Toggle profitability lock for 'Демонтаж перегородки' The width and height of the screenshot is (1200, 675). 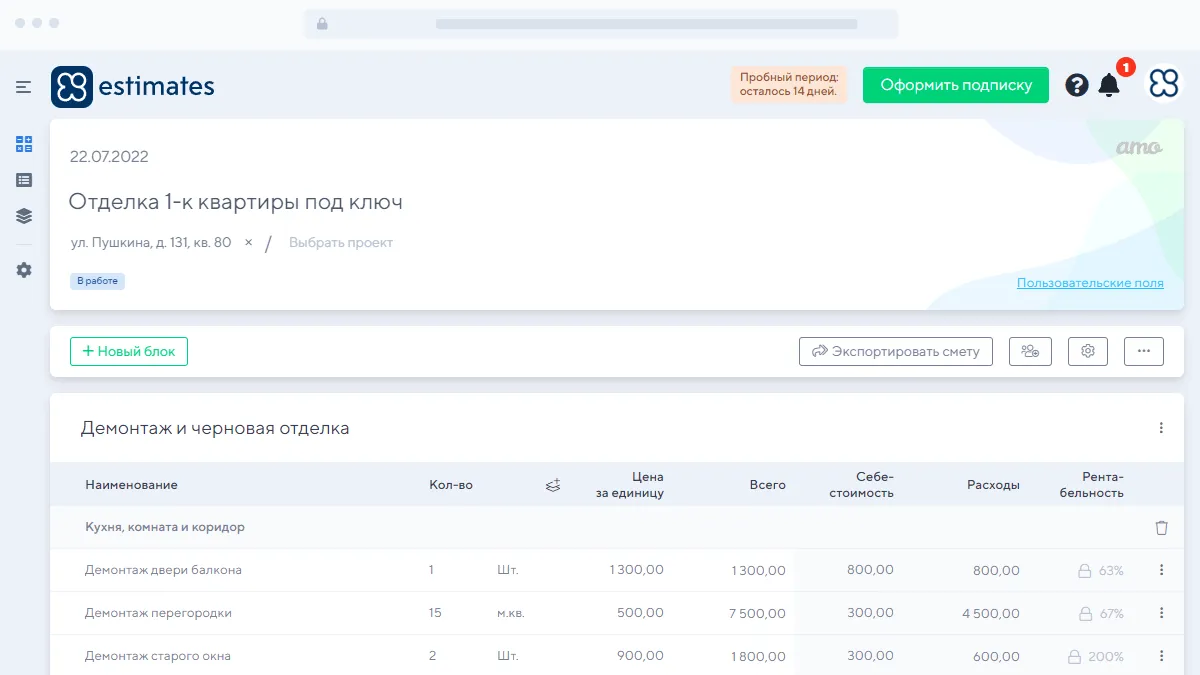[1084, 614]
